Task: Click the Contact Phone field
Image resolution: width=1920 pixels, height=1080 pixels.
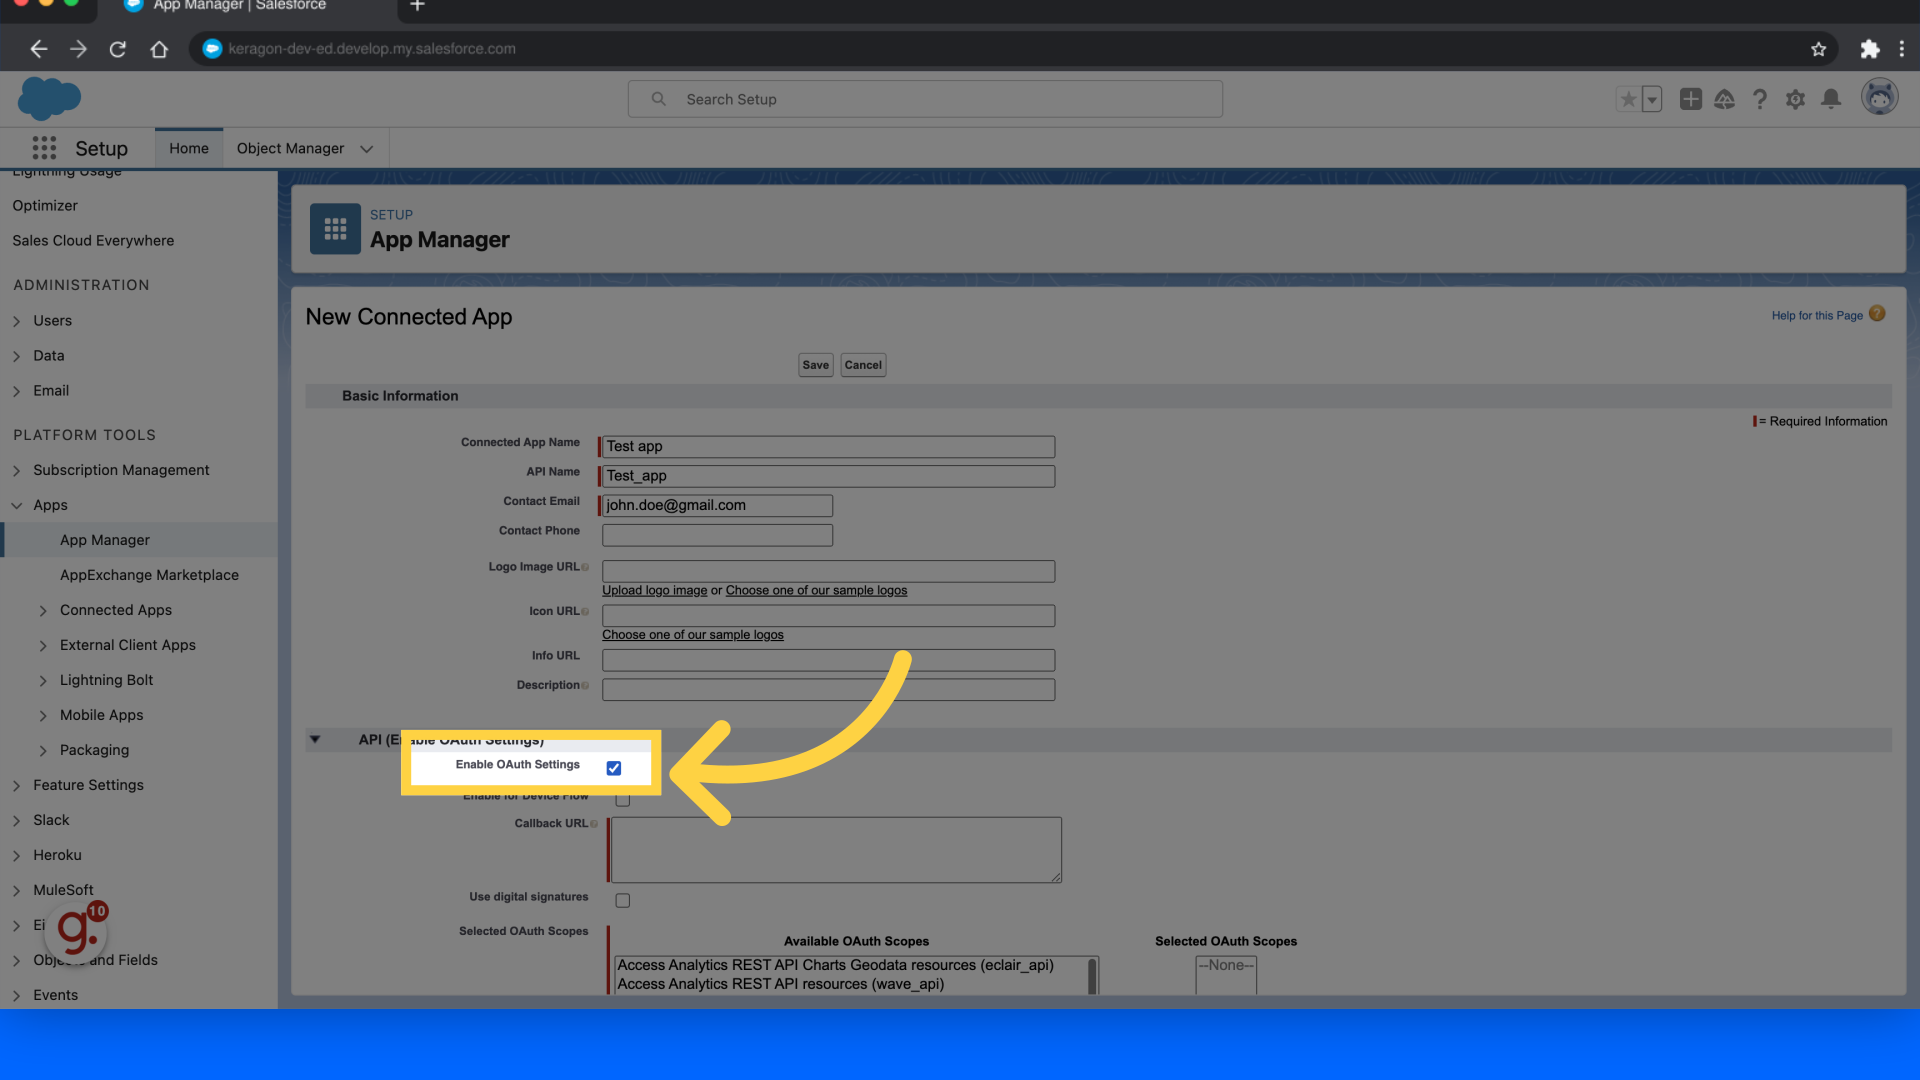Action: (717, 535)
